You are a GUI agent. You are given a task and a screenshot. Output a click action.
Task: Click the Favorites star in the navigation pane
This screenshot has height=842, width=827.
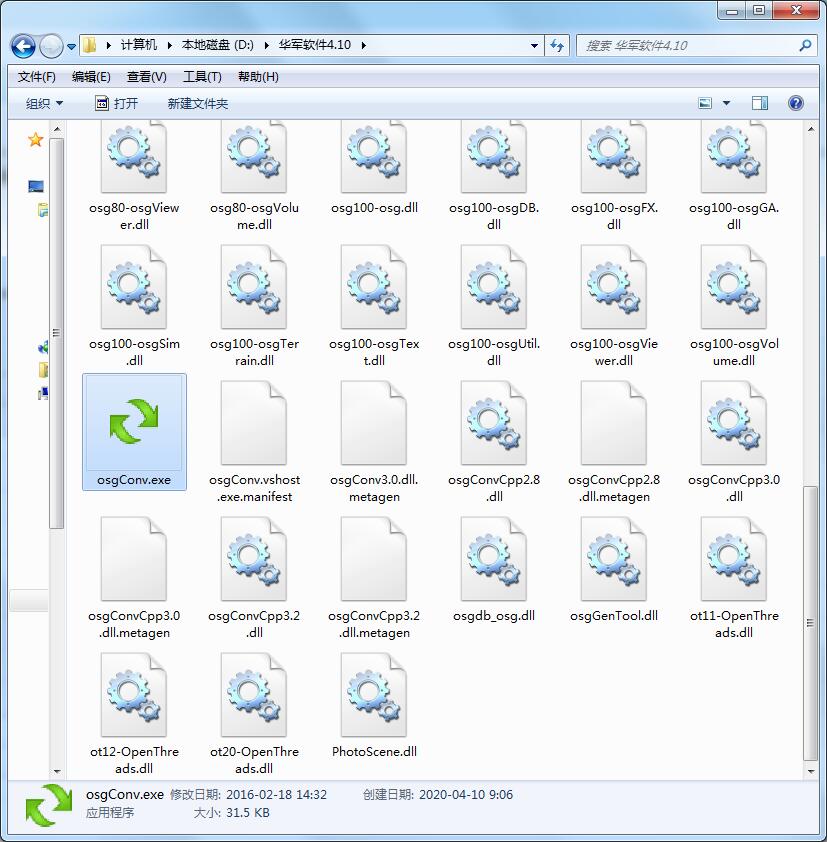click(x=35, y=140)
